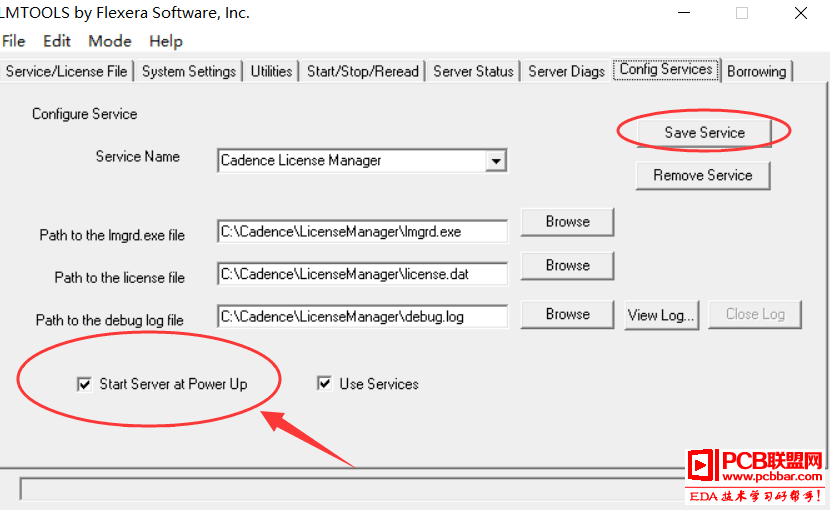Click the debug.log path input field
This screenshot has width=830, height=510.
click(x=362, y=316)
